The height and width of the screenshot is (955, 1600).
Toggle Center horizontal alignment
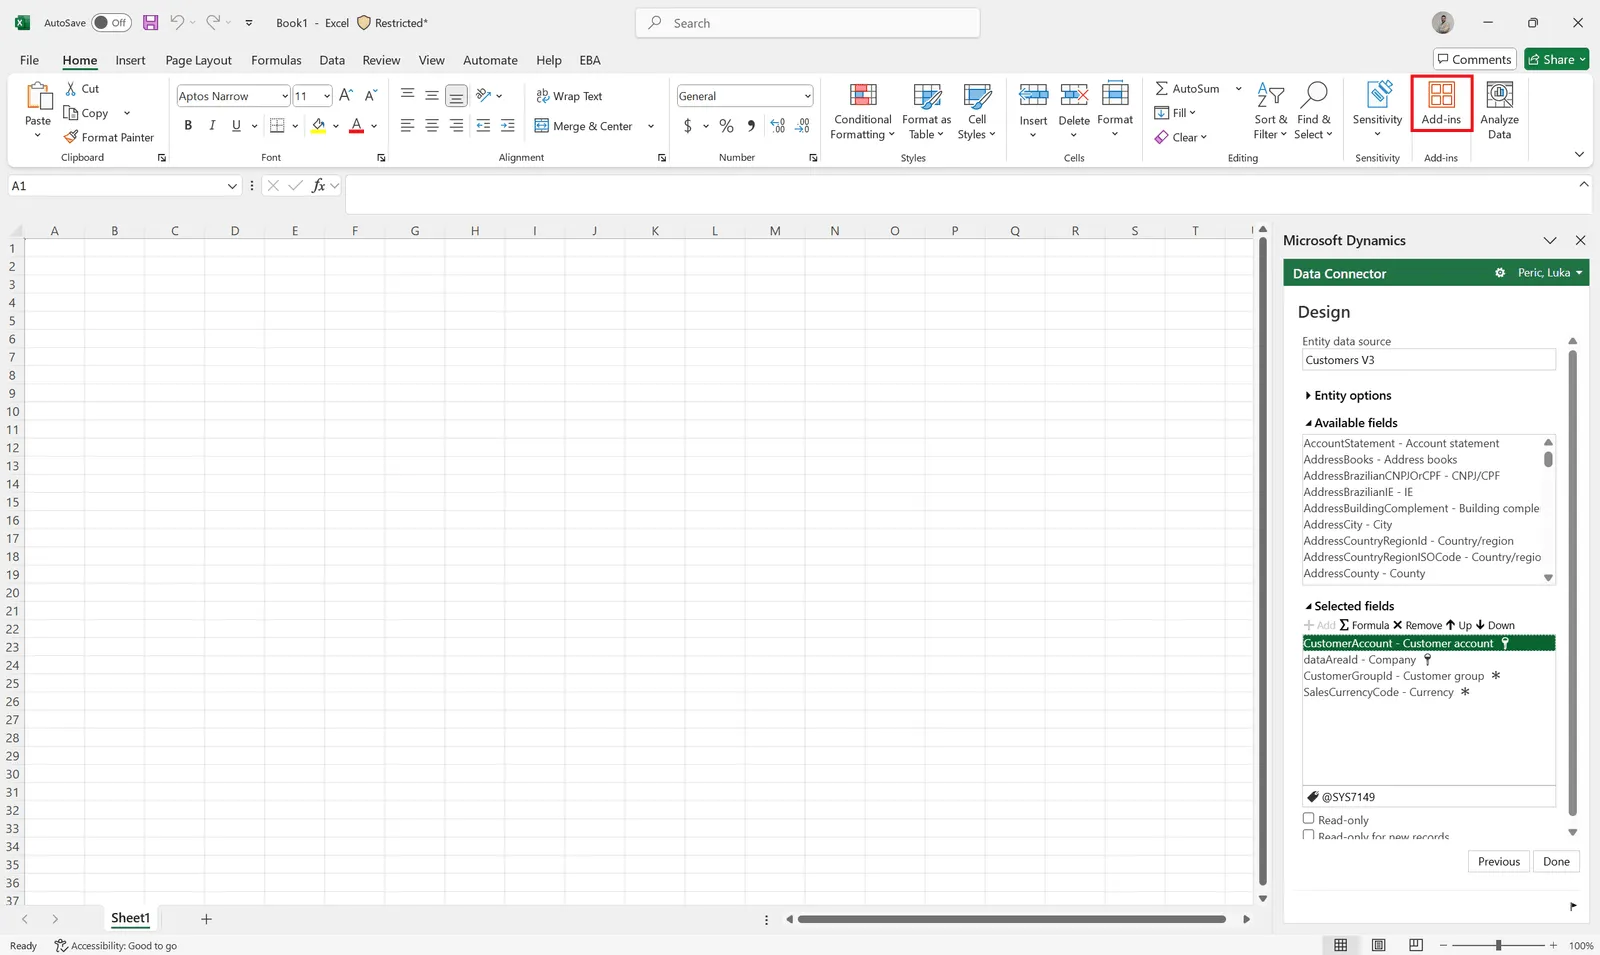(432, 126)
